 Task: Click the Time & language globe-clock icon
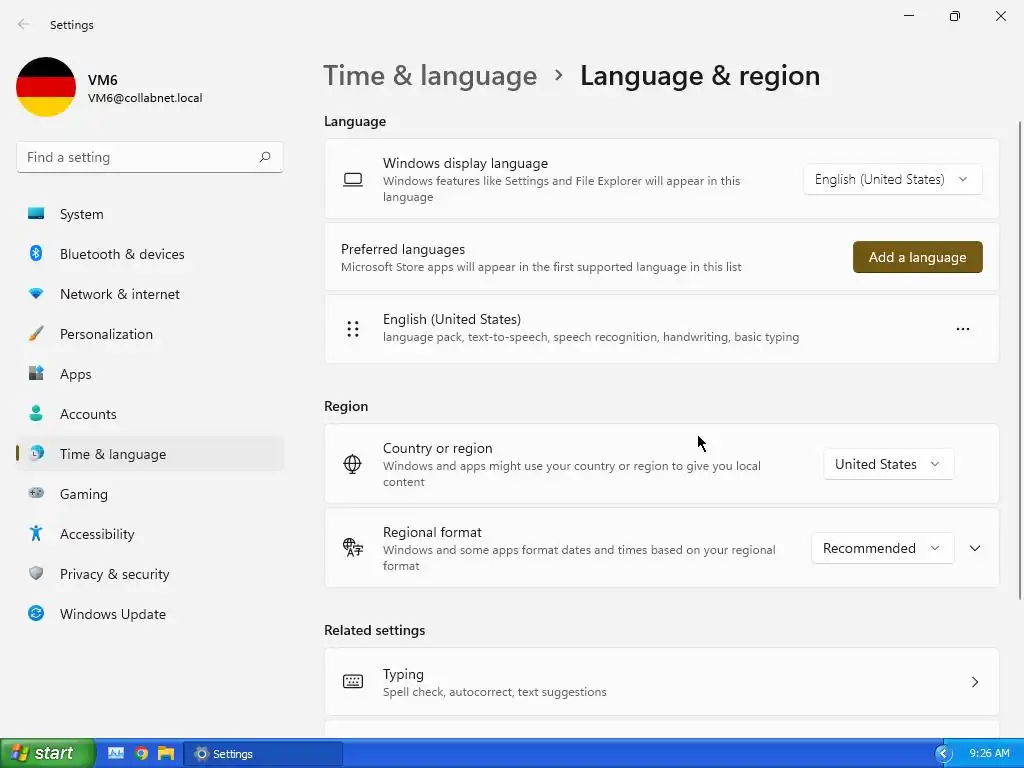pos(37,453)
